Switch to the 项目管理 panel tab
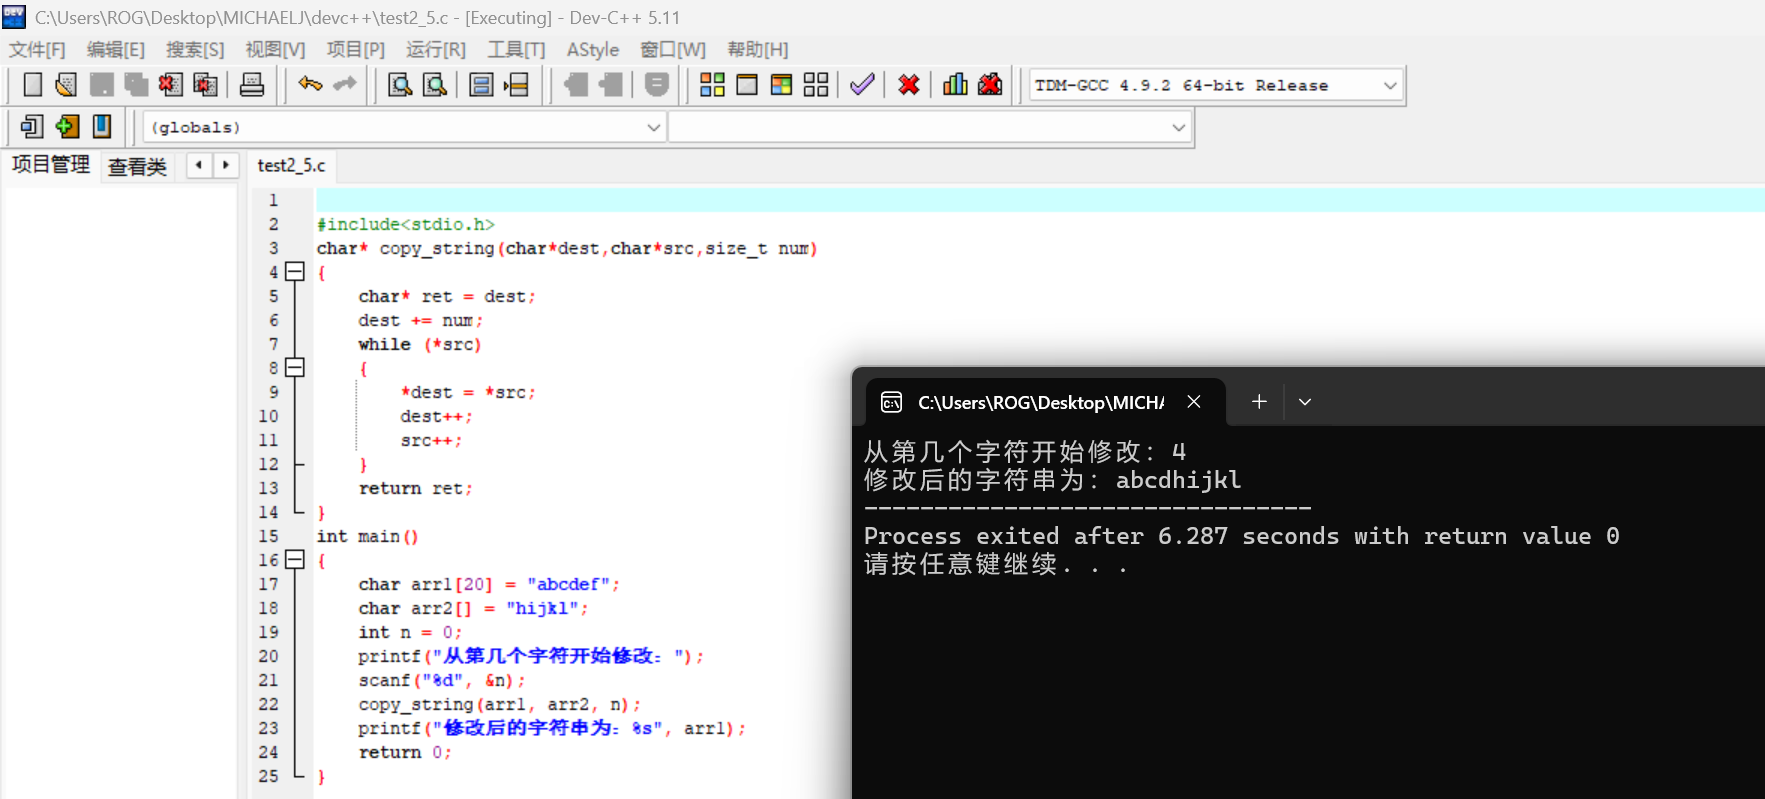This screenshot has width=1765, height=799. (51, 165)
